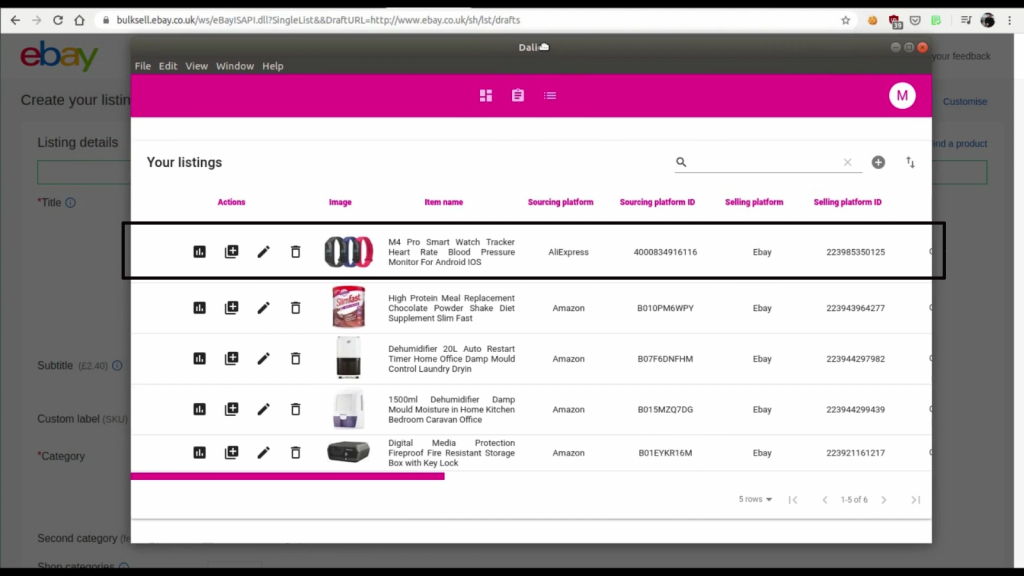Open the M user avatar menu
The height and width of the screenshot is (576, 1024).
point(902,95)
